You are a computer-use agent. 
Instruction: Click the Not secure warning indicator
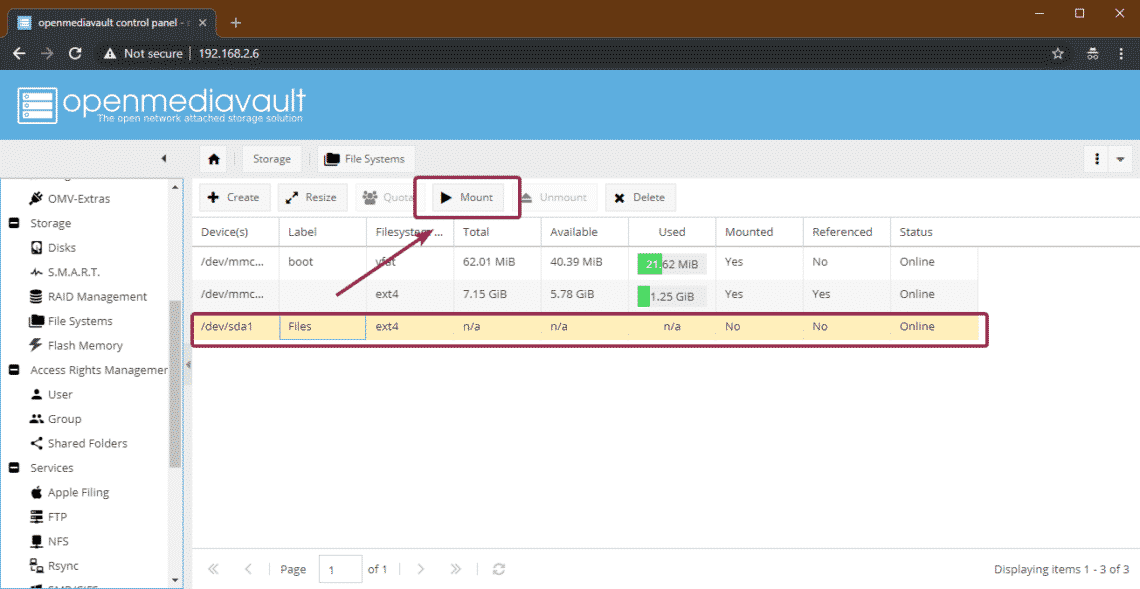pos(143,53)
